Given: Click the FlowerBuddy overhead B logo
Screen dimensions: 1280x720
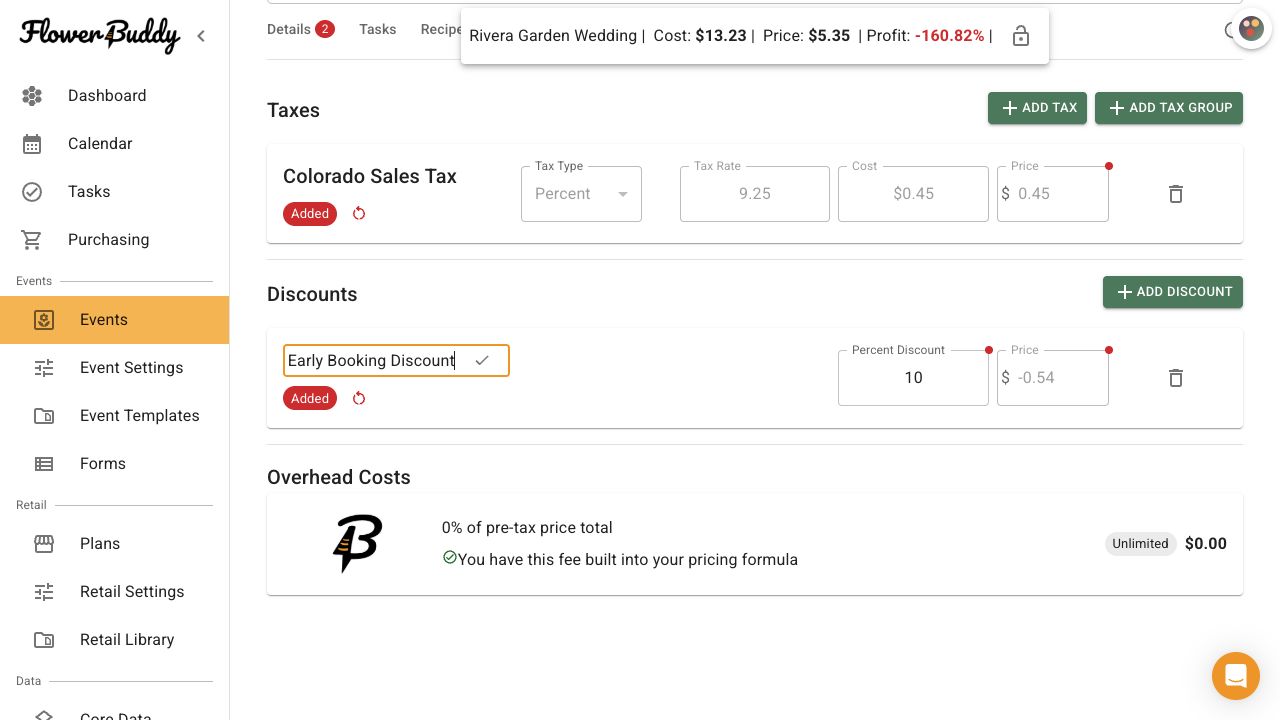Looking at the screenshot, I should (x=357, y=544).
